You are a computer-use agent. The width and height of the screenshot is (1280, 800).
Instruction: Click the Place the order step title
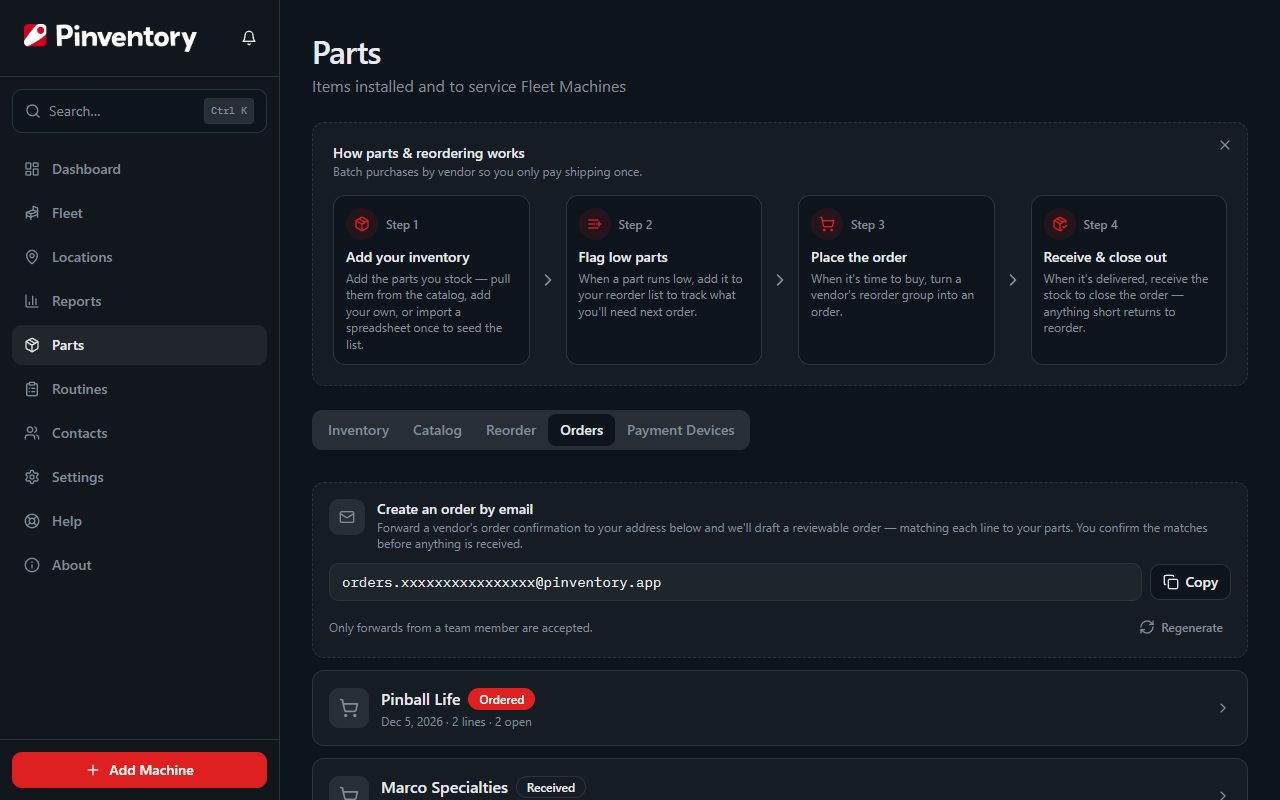tap(859, 257)
